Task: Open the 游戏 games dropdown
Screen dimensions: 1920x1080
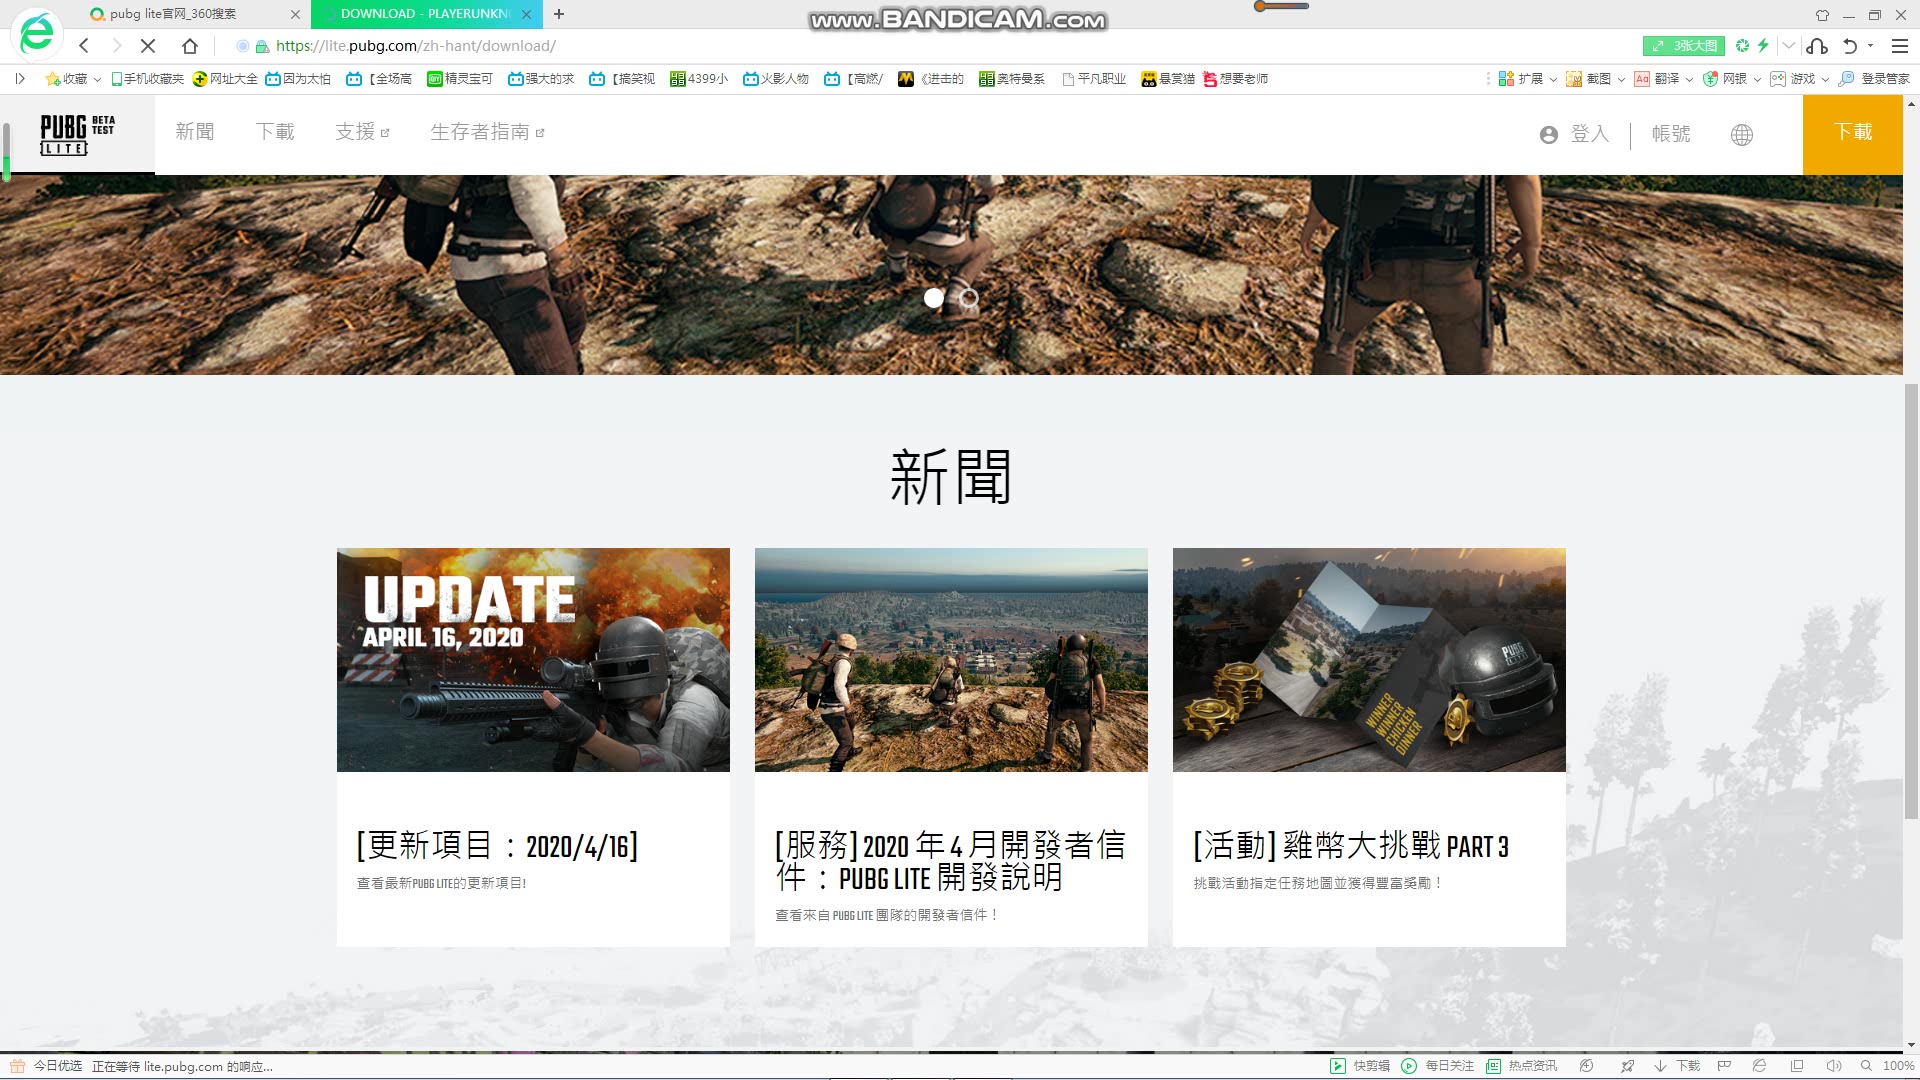Action: tap(1799, 79)
